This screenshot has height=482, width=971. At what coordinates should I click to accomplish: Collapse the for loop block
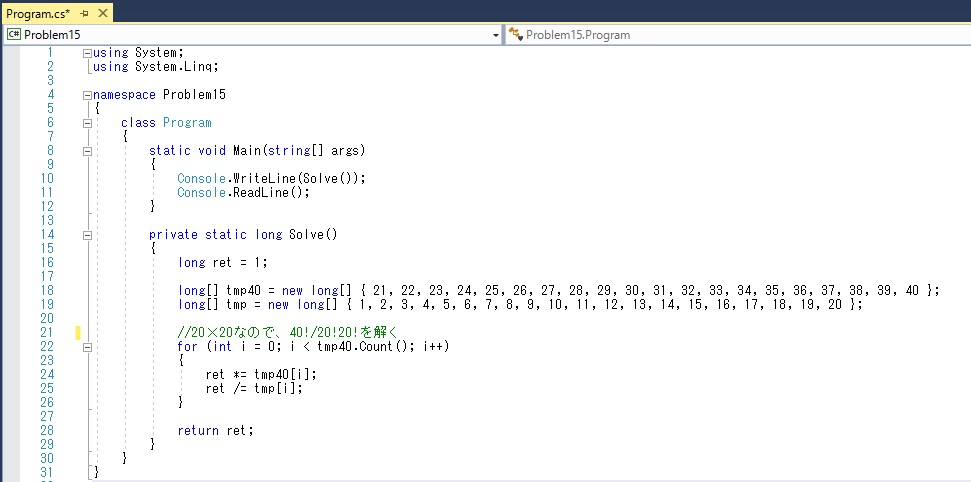pyautogui.click(x=87, y=347)
